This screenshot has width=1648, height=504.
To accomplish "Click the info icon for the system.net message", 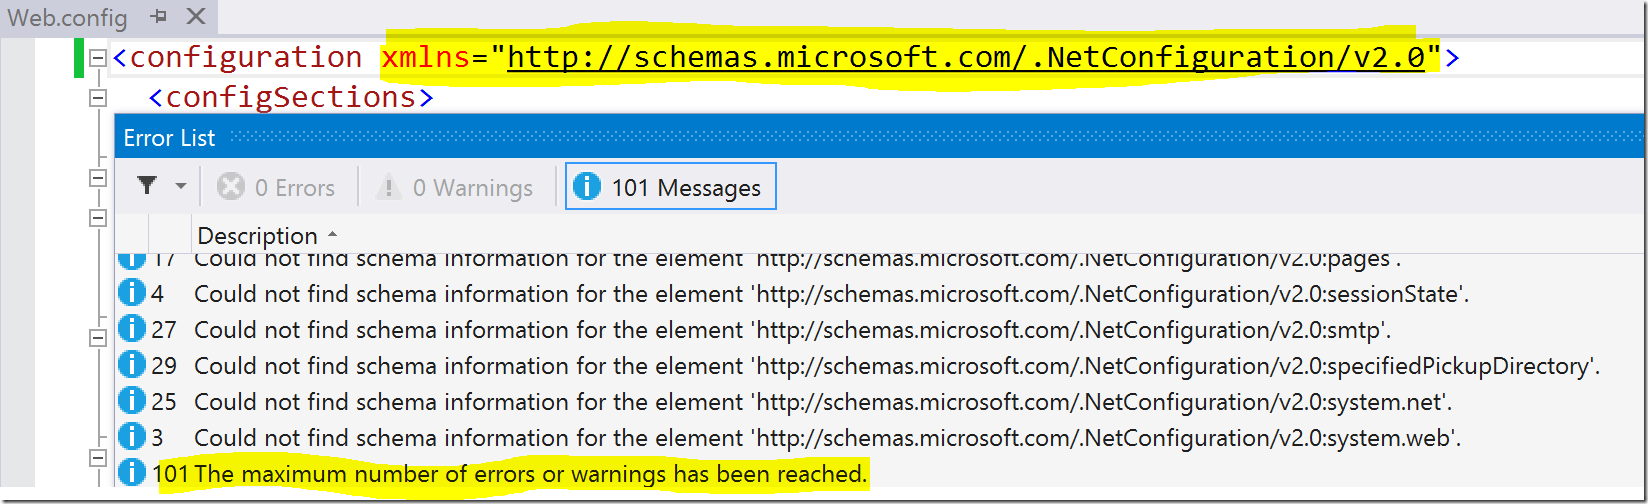I will tap(132, 401).
